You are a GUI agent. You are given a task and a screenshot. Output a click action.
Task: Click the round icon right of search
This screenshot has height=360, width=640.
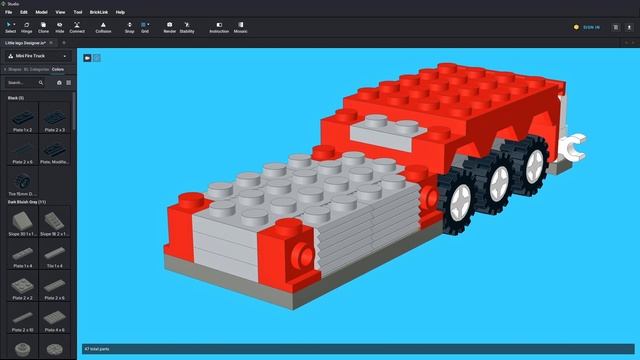[59, 83]
